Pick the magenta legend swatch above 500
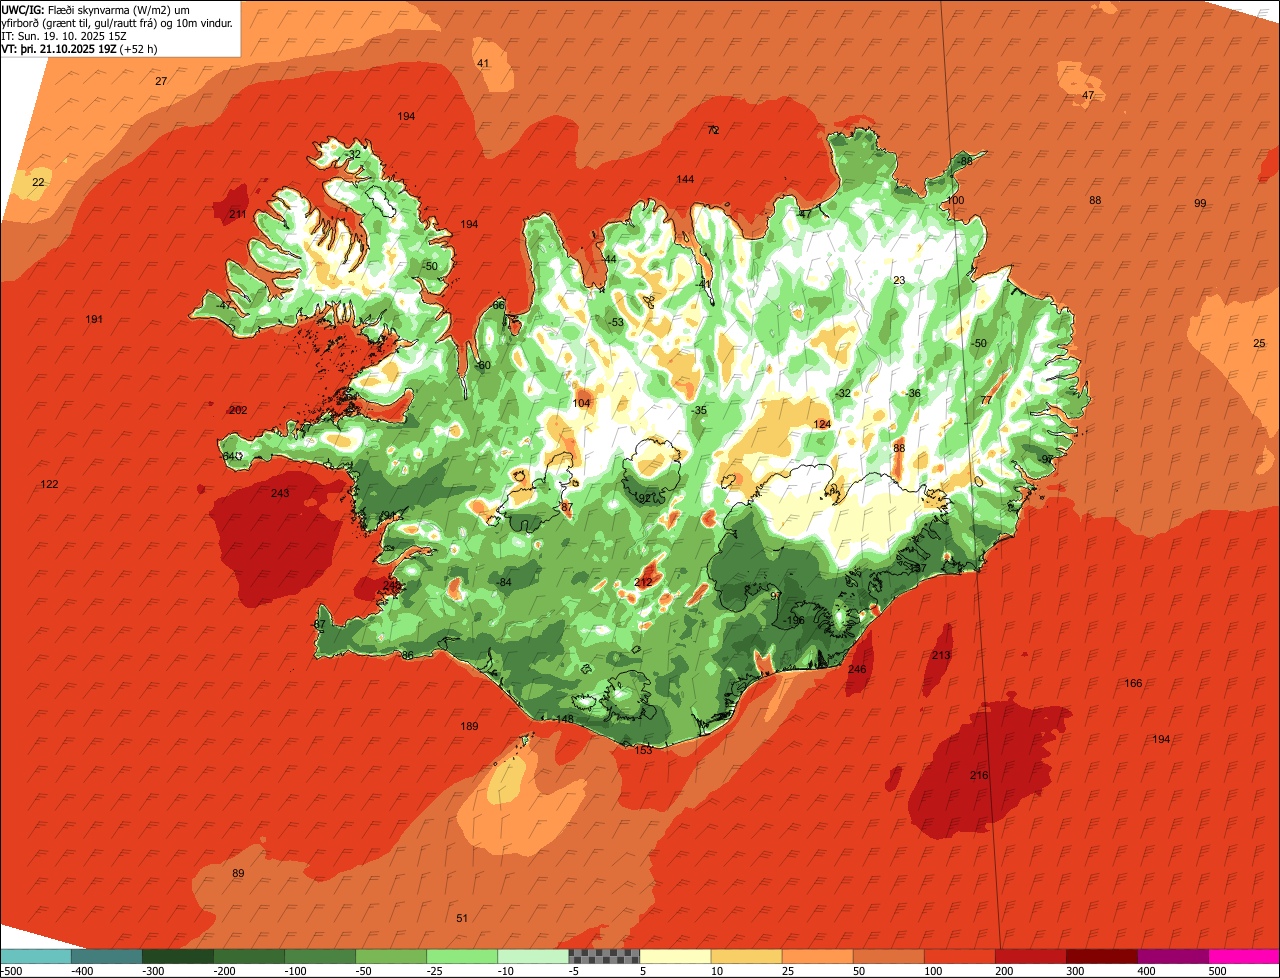This screenshot has width=1280, height=978. 1244,957
